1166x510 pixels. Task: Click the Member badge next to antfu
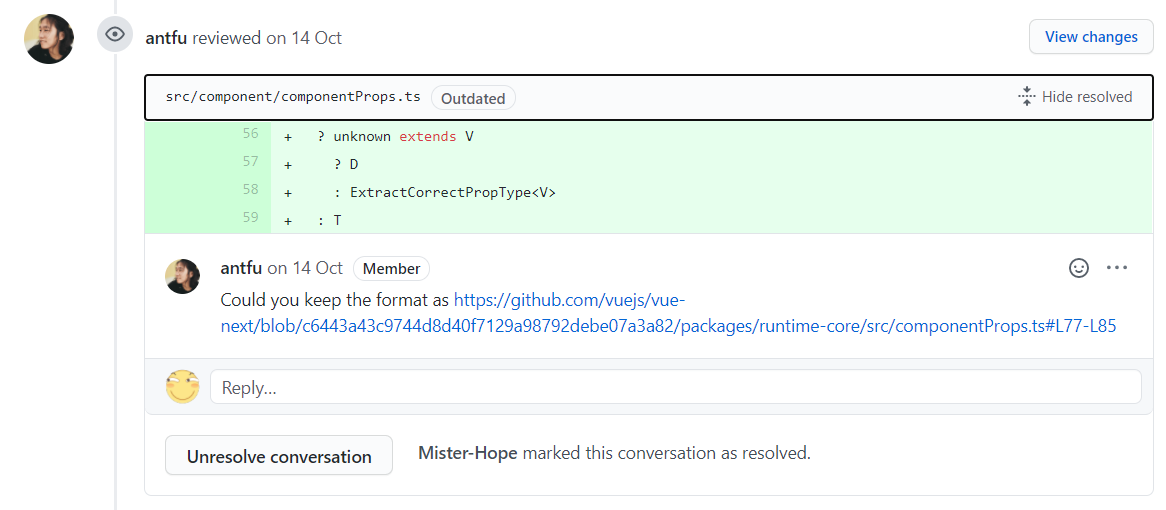point(391,268)
